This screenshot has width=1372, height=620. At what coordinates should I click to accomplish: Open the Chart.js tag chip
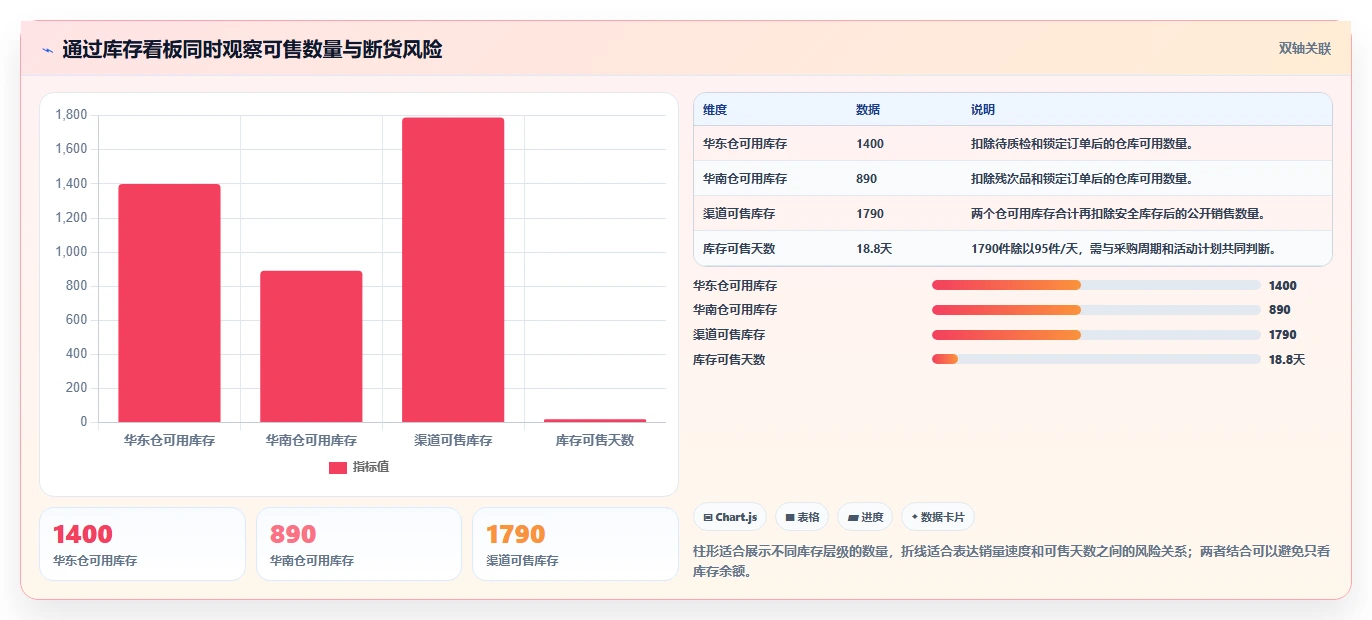point(730,517)
